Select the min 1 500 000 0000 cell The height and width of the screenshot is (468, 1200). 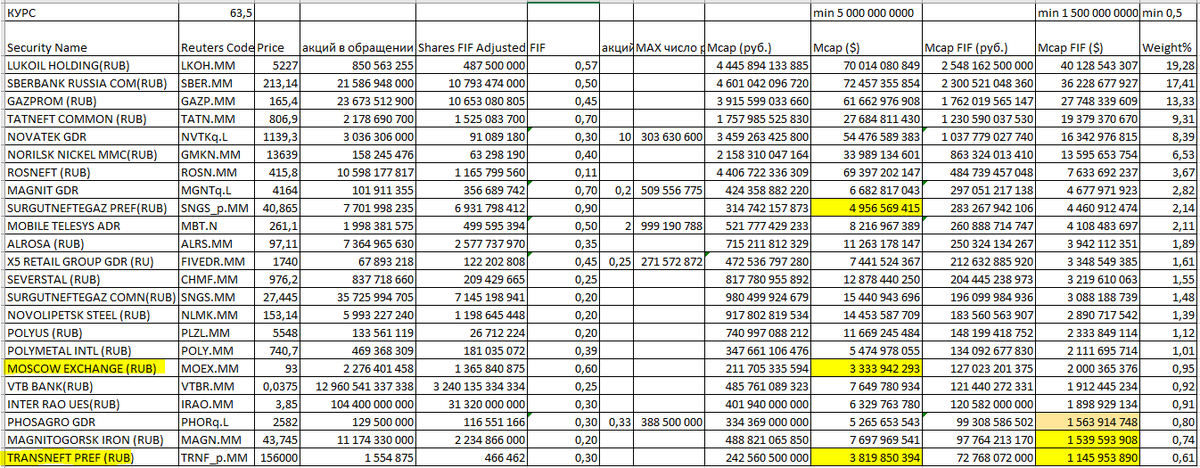1087,11
